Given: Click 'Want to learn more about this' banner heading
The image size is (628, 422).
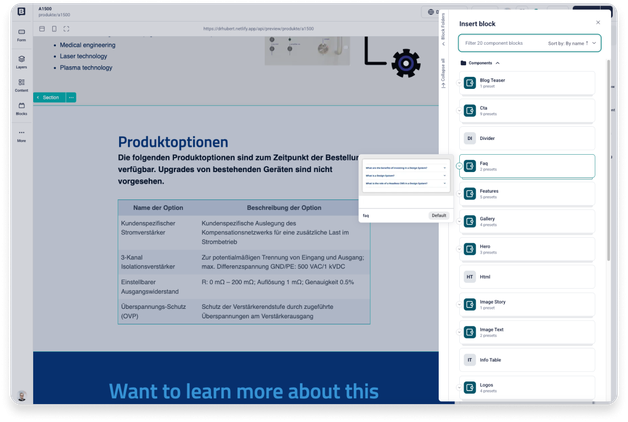Looking at the screenshot, I should click(x=244, y=391).
